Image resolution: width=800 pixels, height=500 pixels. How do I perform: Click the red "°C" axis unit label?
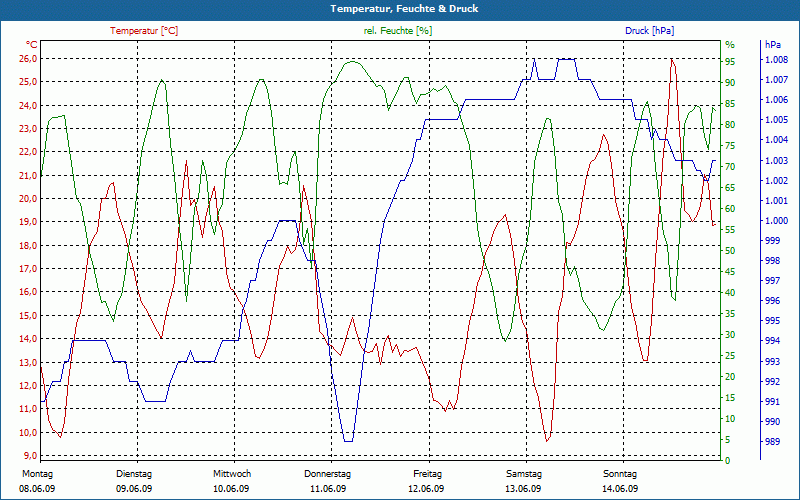pyautogui.click(x=32, y=44)
